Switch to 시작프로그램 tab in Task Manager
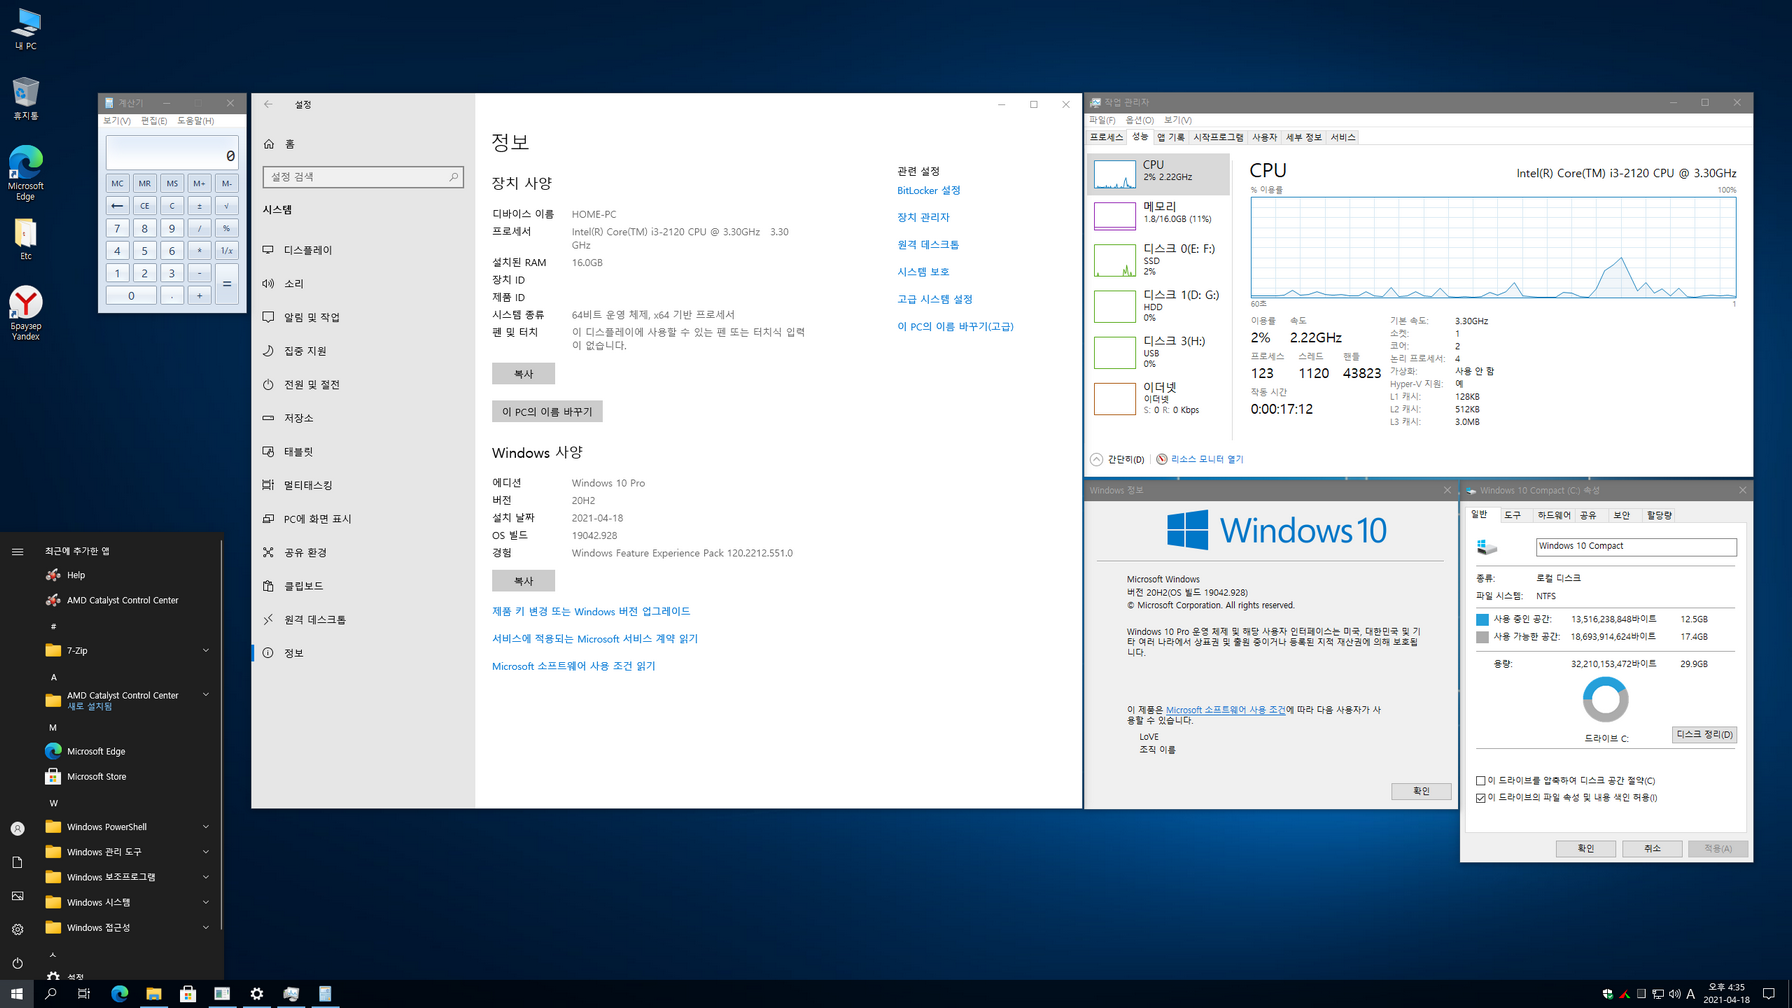Image resolution: width=1792 pixels, height=1008 pixels. pos(1218,137)
